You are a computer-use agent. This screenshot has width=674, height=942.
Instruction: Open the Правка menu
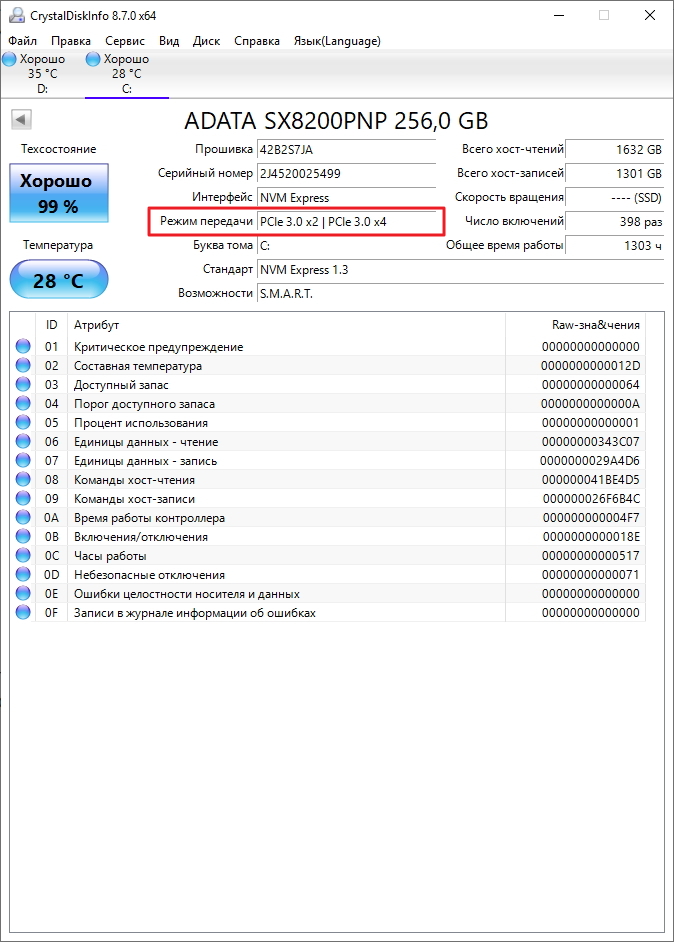[71, 41]
